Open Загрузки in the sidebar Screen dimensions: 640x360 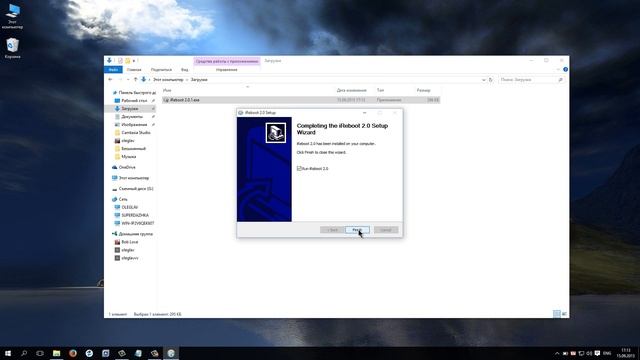click(x=130, y=109)
